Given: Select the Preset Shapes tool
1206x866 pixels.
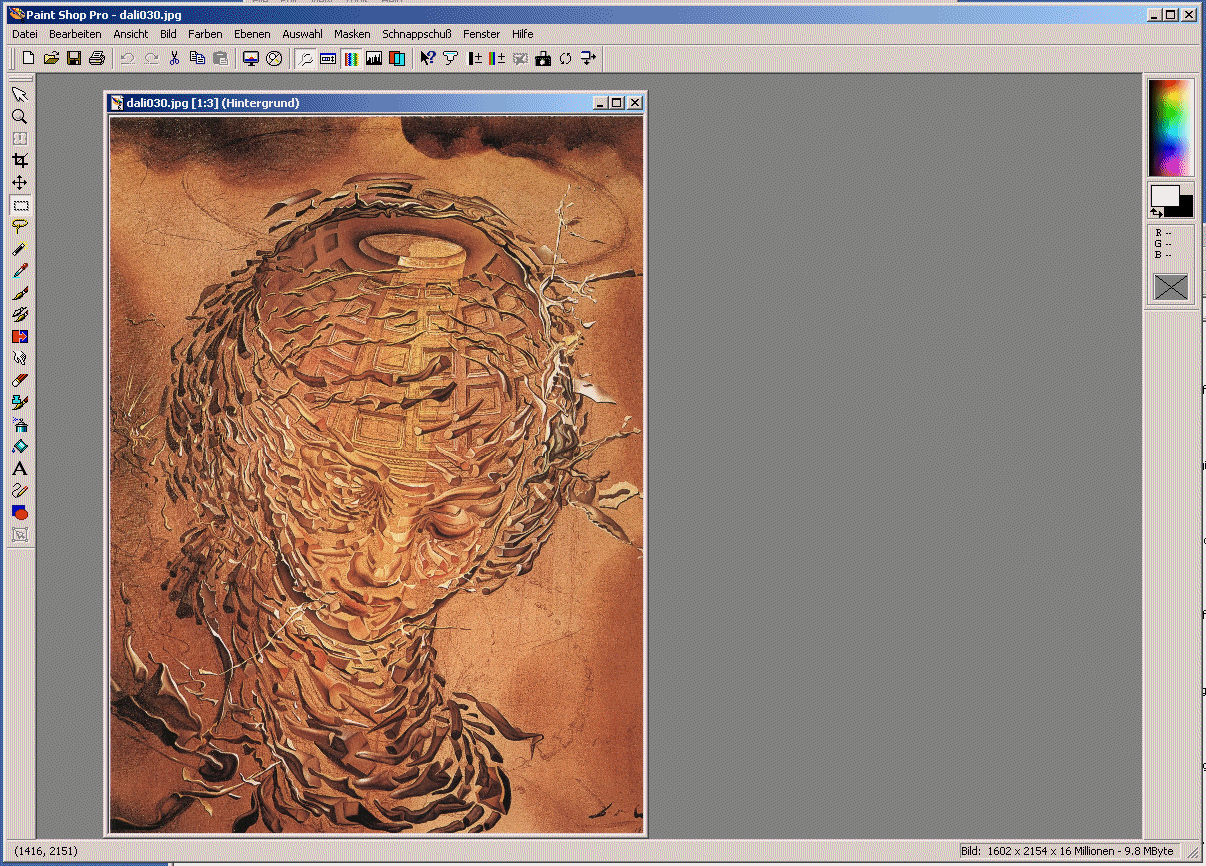Looking at the screenshot, I should [x=19, y=512].
